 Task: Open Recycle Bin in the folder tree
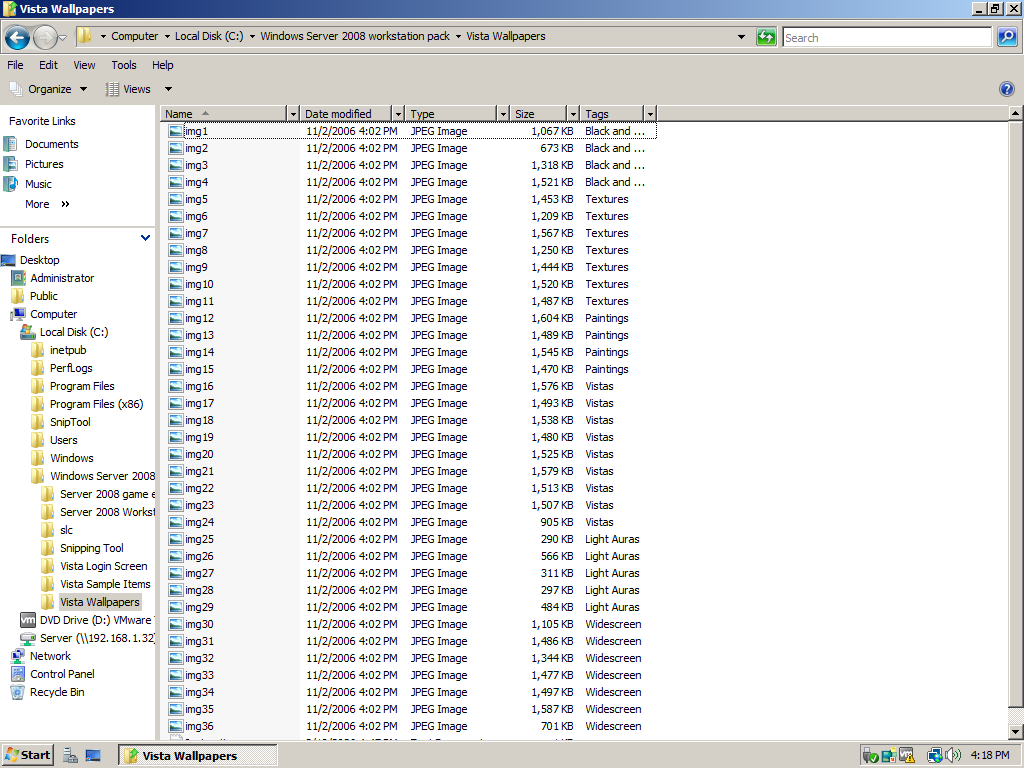tap(56, 692)
